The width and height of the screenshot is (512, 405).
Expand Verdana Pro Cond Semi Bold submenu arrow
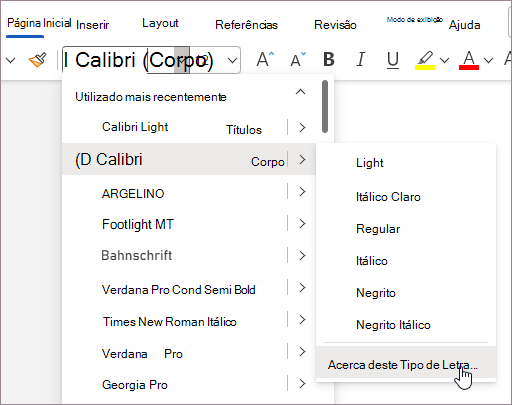(302, 287)
